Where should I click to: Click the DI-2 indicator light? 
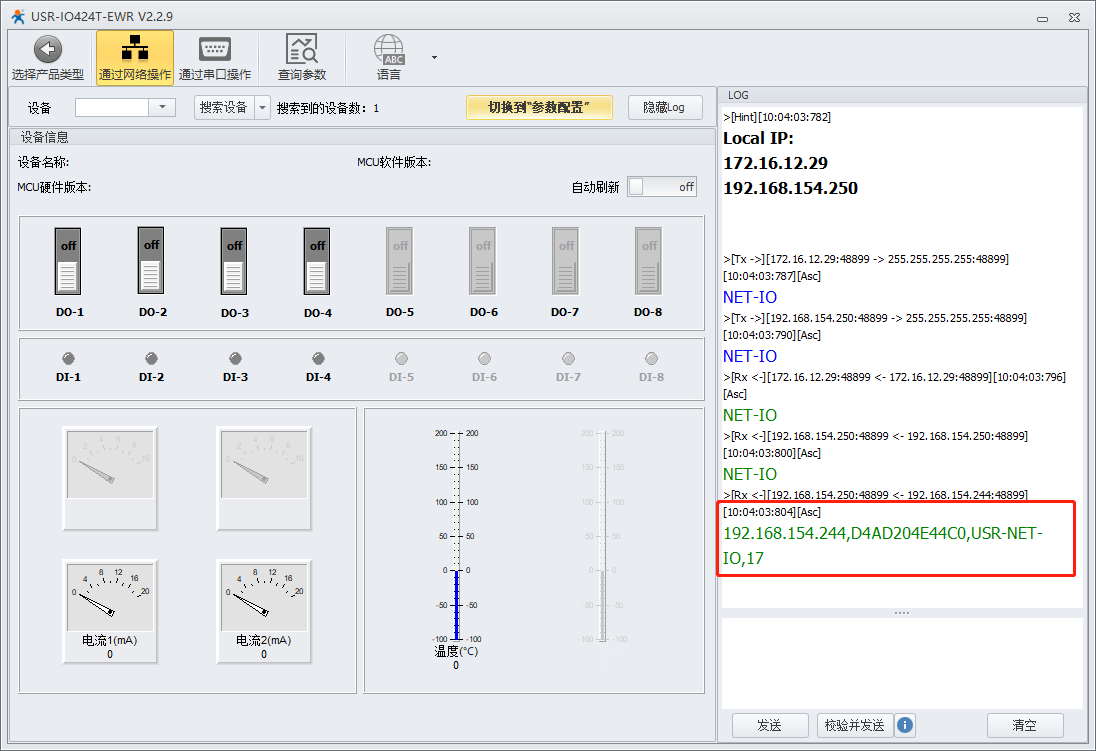(x=152, y=359)
